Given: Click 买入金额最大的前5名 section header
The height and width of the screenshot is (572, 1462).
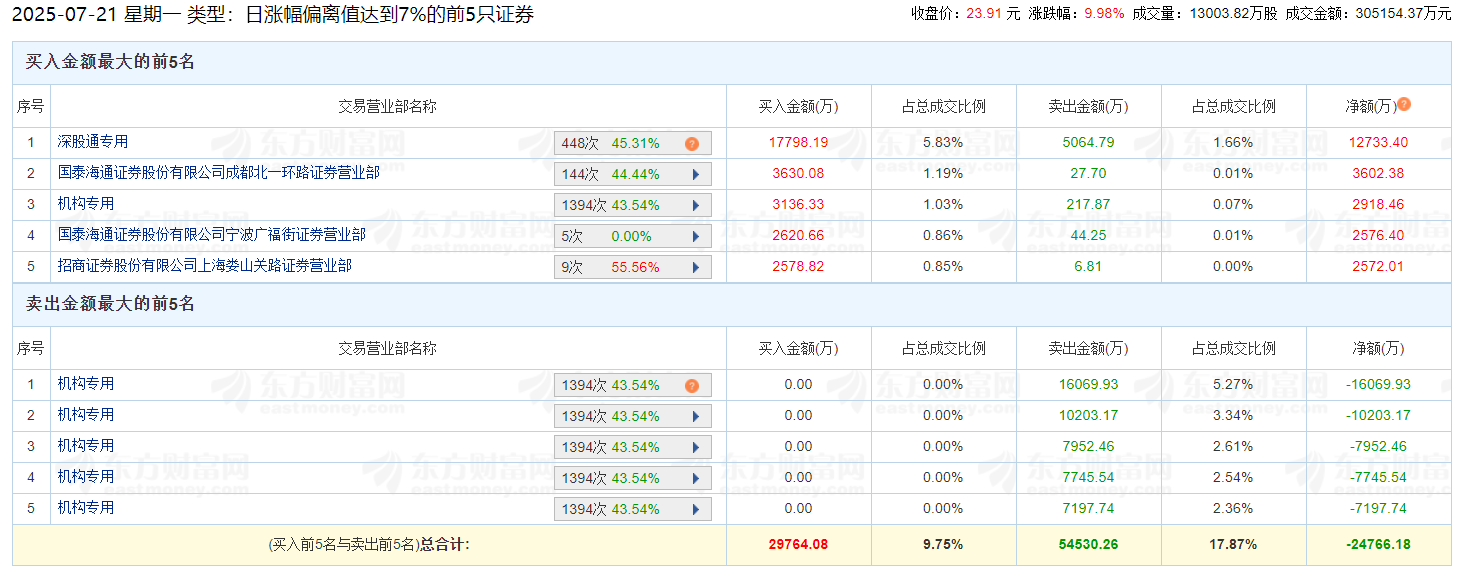Looking at the screenshot, I should pos(110,62).
